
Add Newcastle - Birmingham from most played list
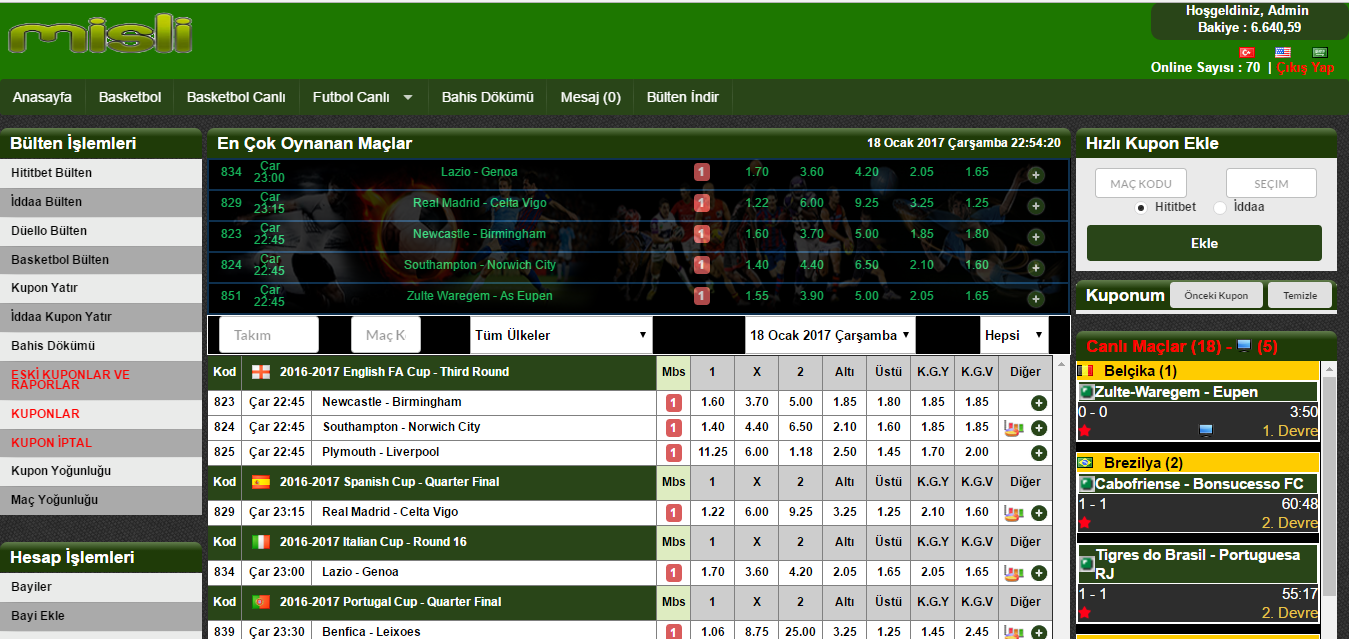1036,237
